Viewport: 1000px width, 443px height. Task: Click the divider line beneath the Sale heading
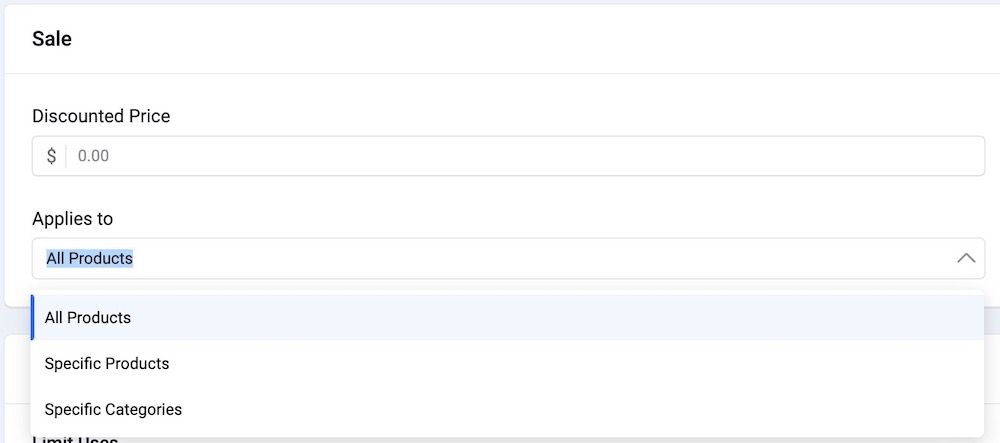[x=500, y=73]
